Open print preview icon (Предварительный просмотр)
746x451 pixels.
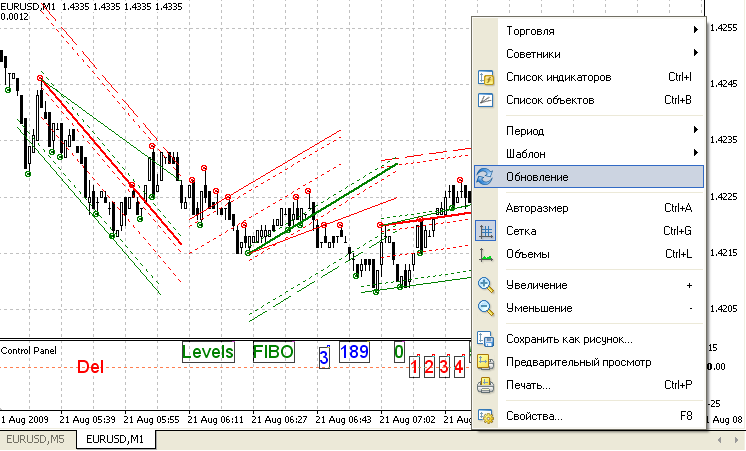click(486, 362)
